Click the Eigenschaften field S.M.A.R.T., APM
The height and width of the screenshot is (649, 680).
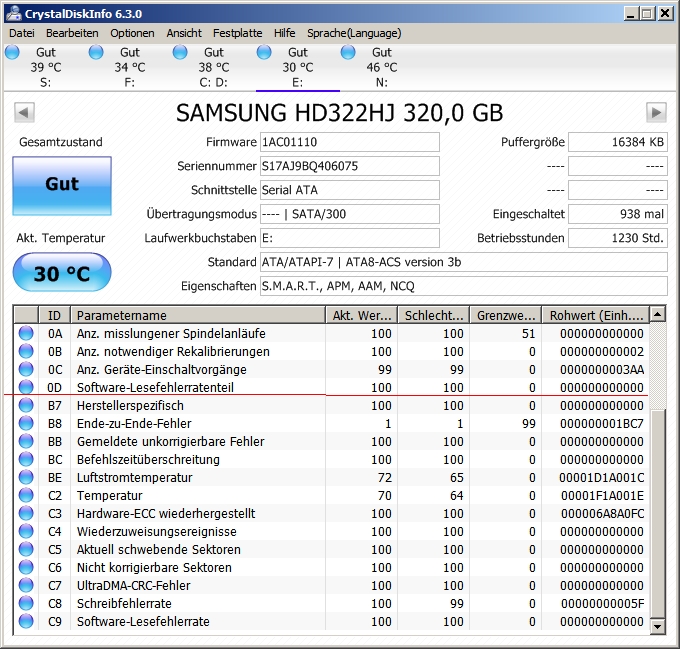coord(464,286)
